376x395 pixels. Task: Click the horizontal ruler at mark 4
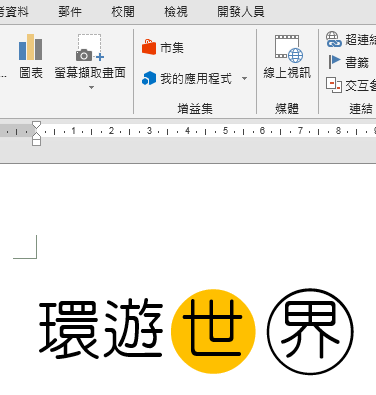coord(188,131)
